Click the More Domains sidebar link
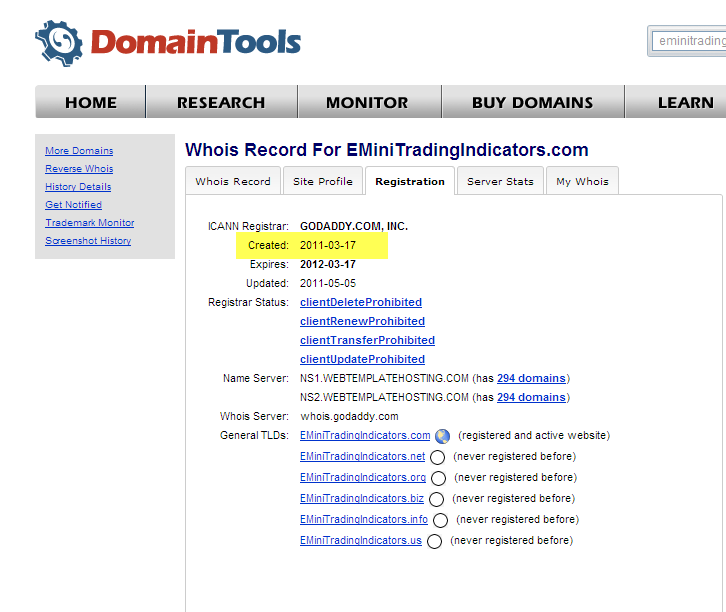Image resolution: width=726 pixels, height=612 pixels. [79, 150]
